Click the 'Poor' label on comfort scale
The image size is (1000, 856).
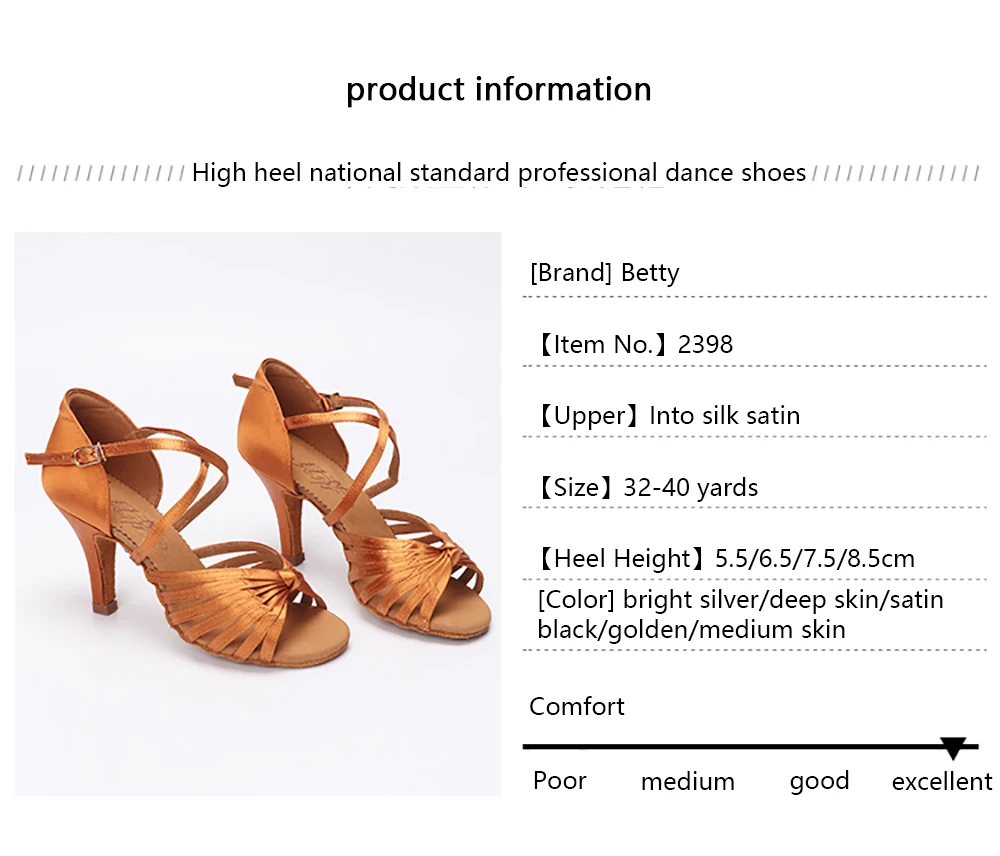point(559,780)
